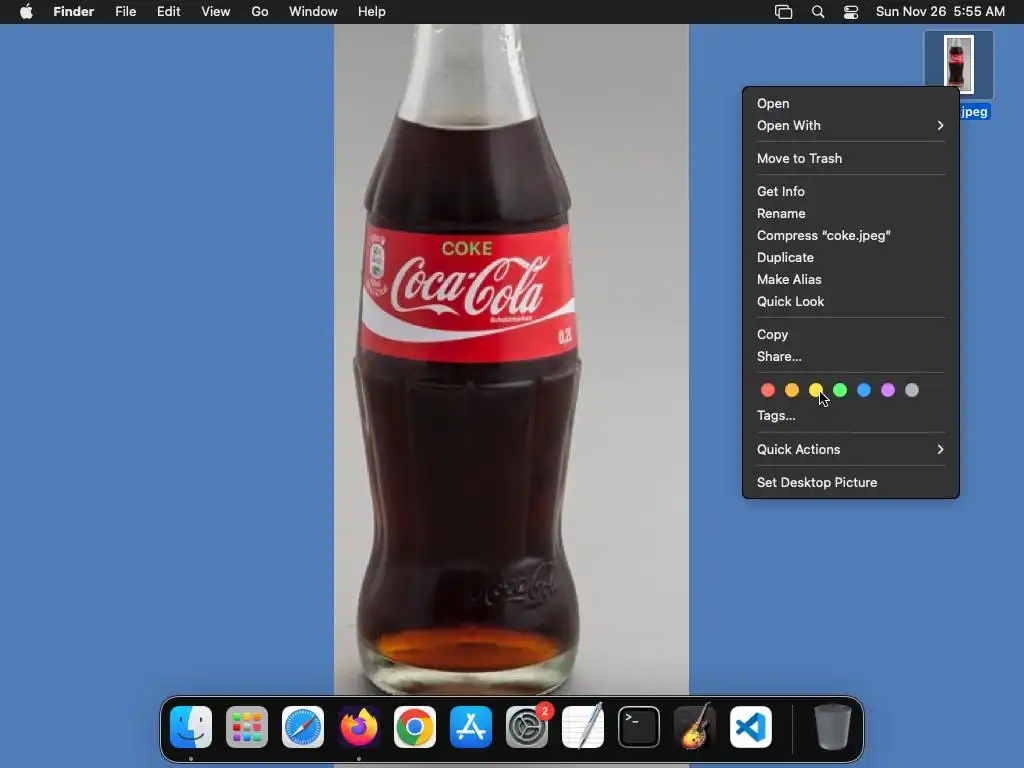Open TextEdit from the dock
The height and width of the screenshot is (768, 1024).
(583, 727)
